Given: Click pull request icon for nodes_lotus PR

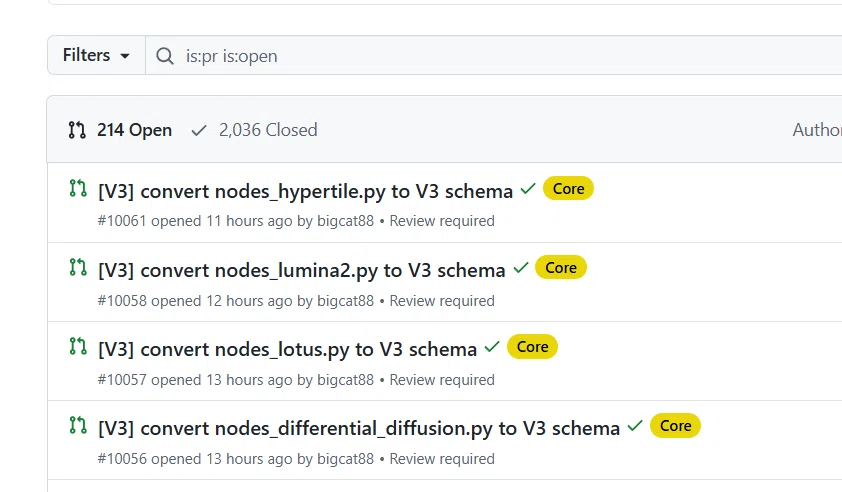Looking at the screenshot, I should click(x=78, y=346).
